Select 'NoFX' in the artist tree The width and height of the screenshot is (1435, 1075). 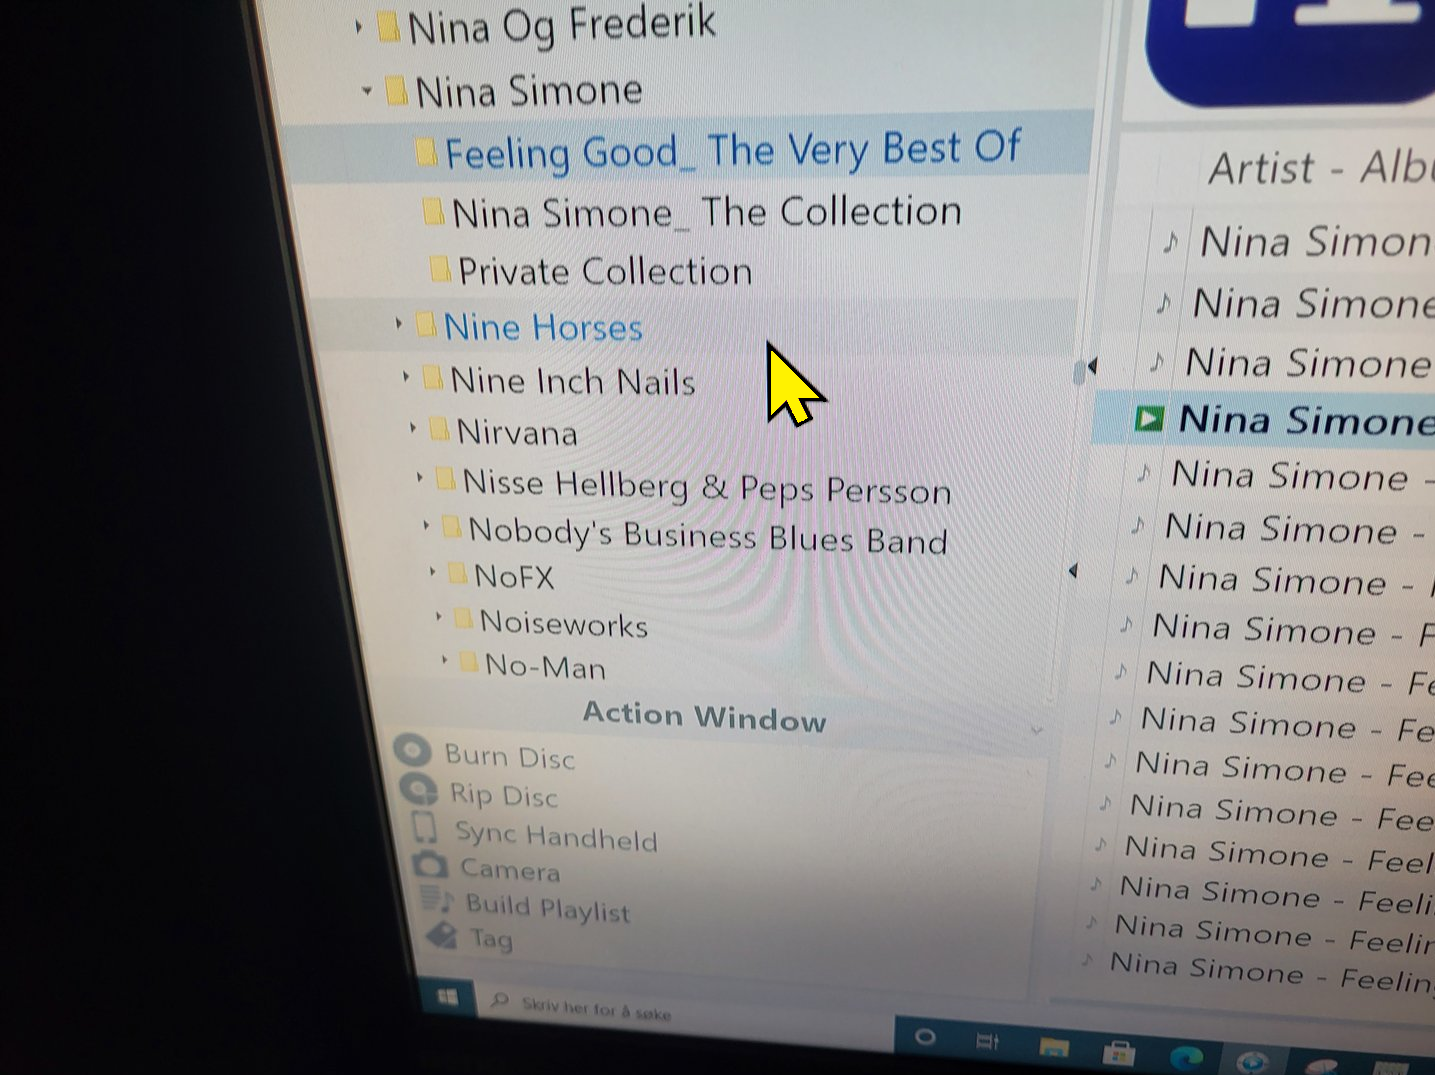point(514,576)
